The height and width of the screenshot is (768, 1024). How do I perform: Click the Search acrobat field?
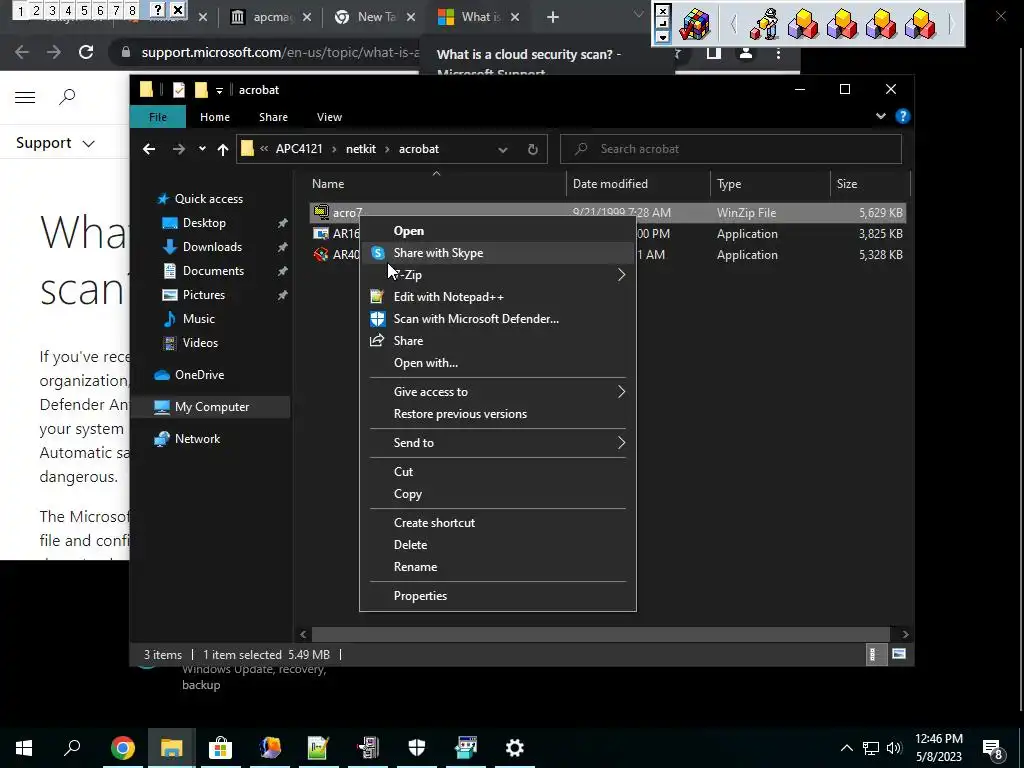(x=731, y=149)
